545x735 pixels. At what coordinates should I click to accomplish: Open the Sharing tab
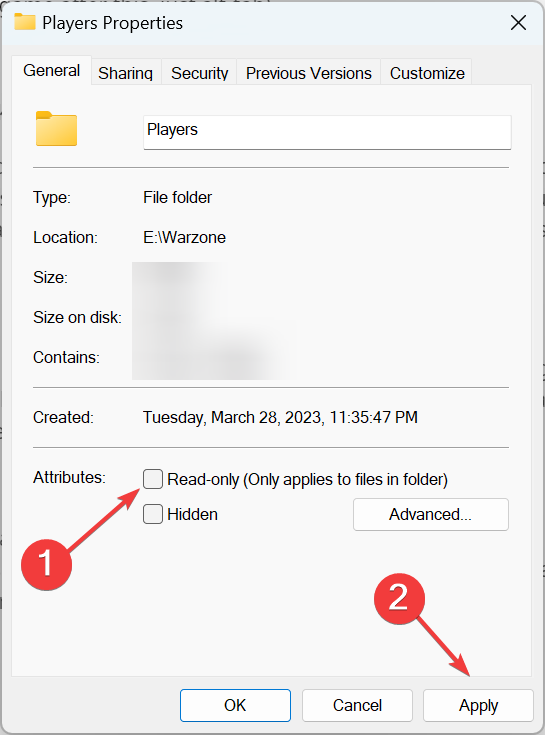pyautogui.click(x=126, y=73)
